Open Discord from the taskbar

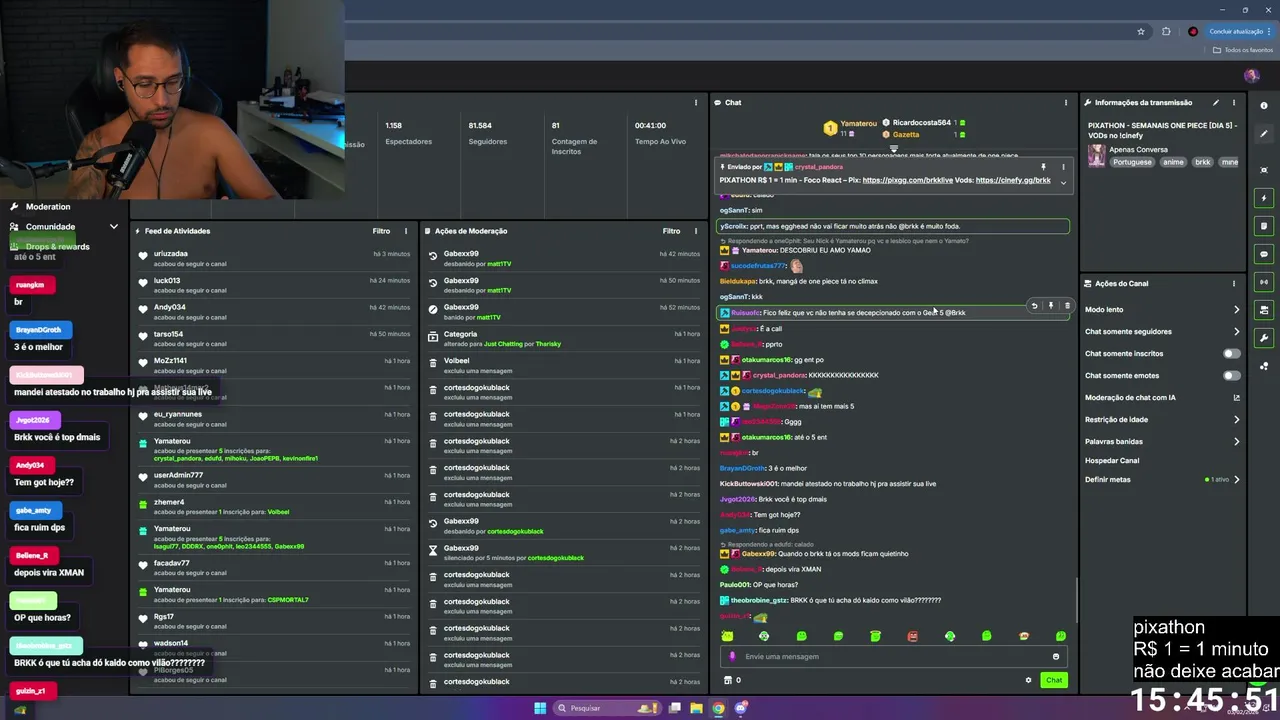point(741,708)
